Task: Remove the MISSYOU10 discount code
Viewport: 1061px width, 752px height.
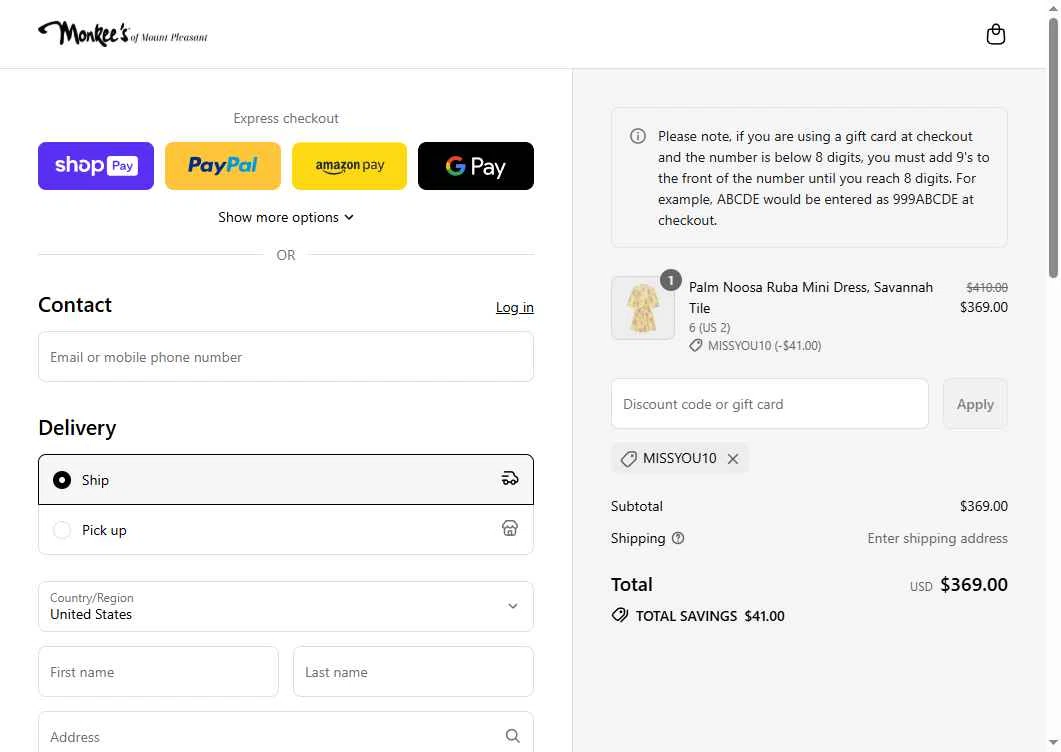Action: pos(733,459)
